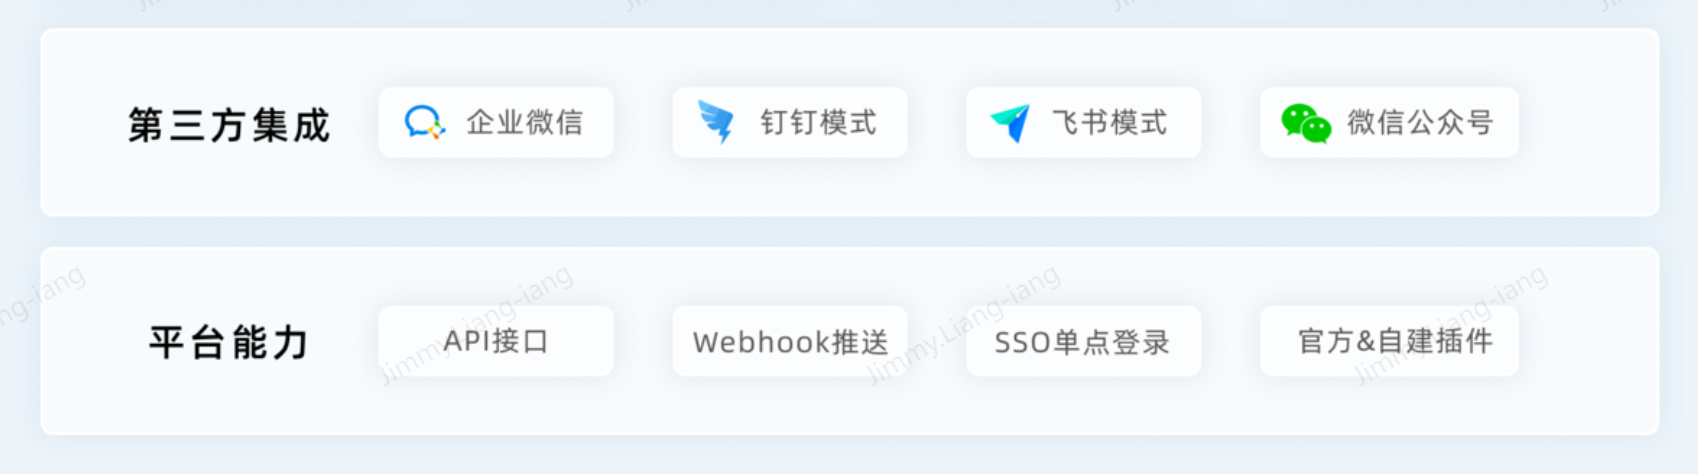Select the 官方&自建插件 card
This screenshot has width=1698, height=474.
point(1389,341)
